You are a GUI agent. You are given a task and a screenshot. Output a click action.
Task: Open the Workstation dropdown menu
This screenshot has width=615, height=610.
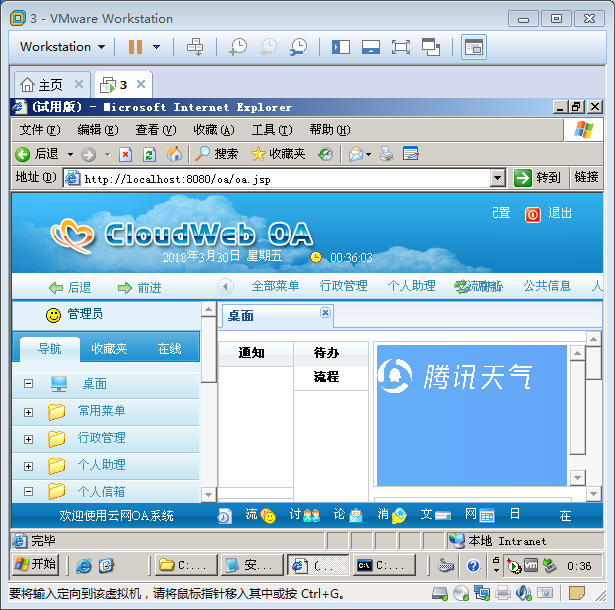63,47
